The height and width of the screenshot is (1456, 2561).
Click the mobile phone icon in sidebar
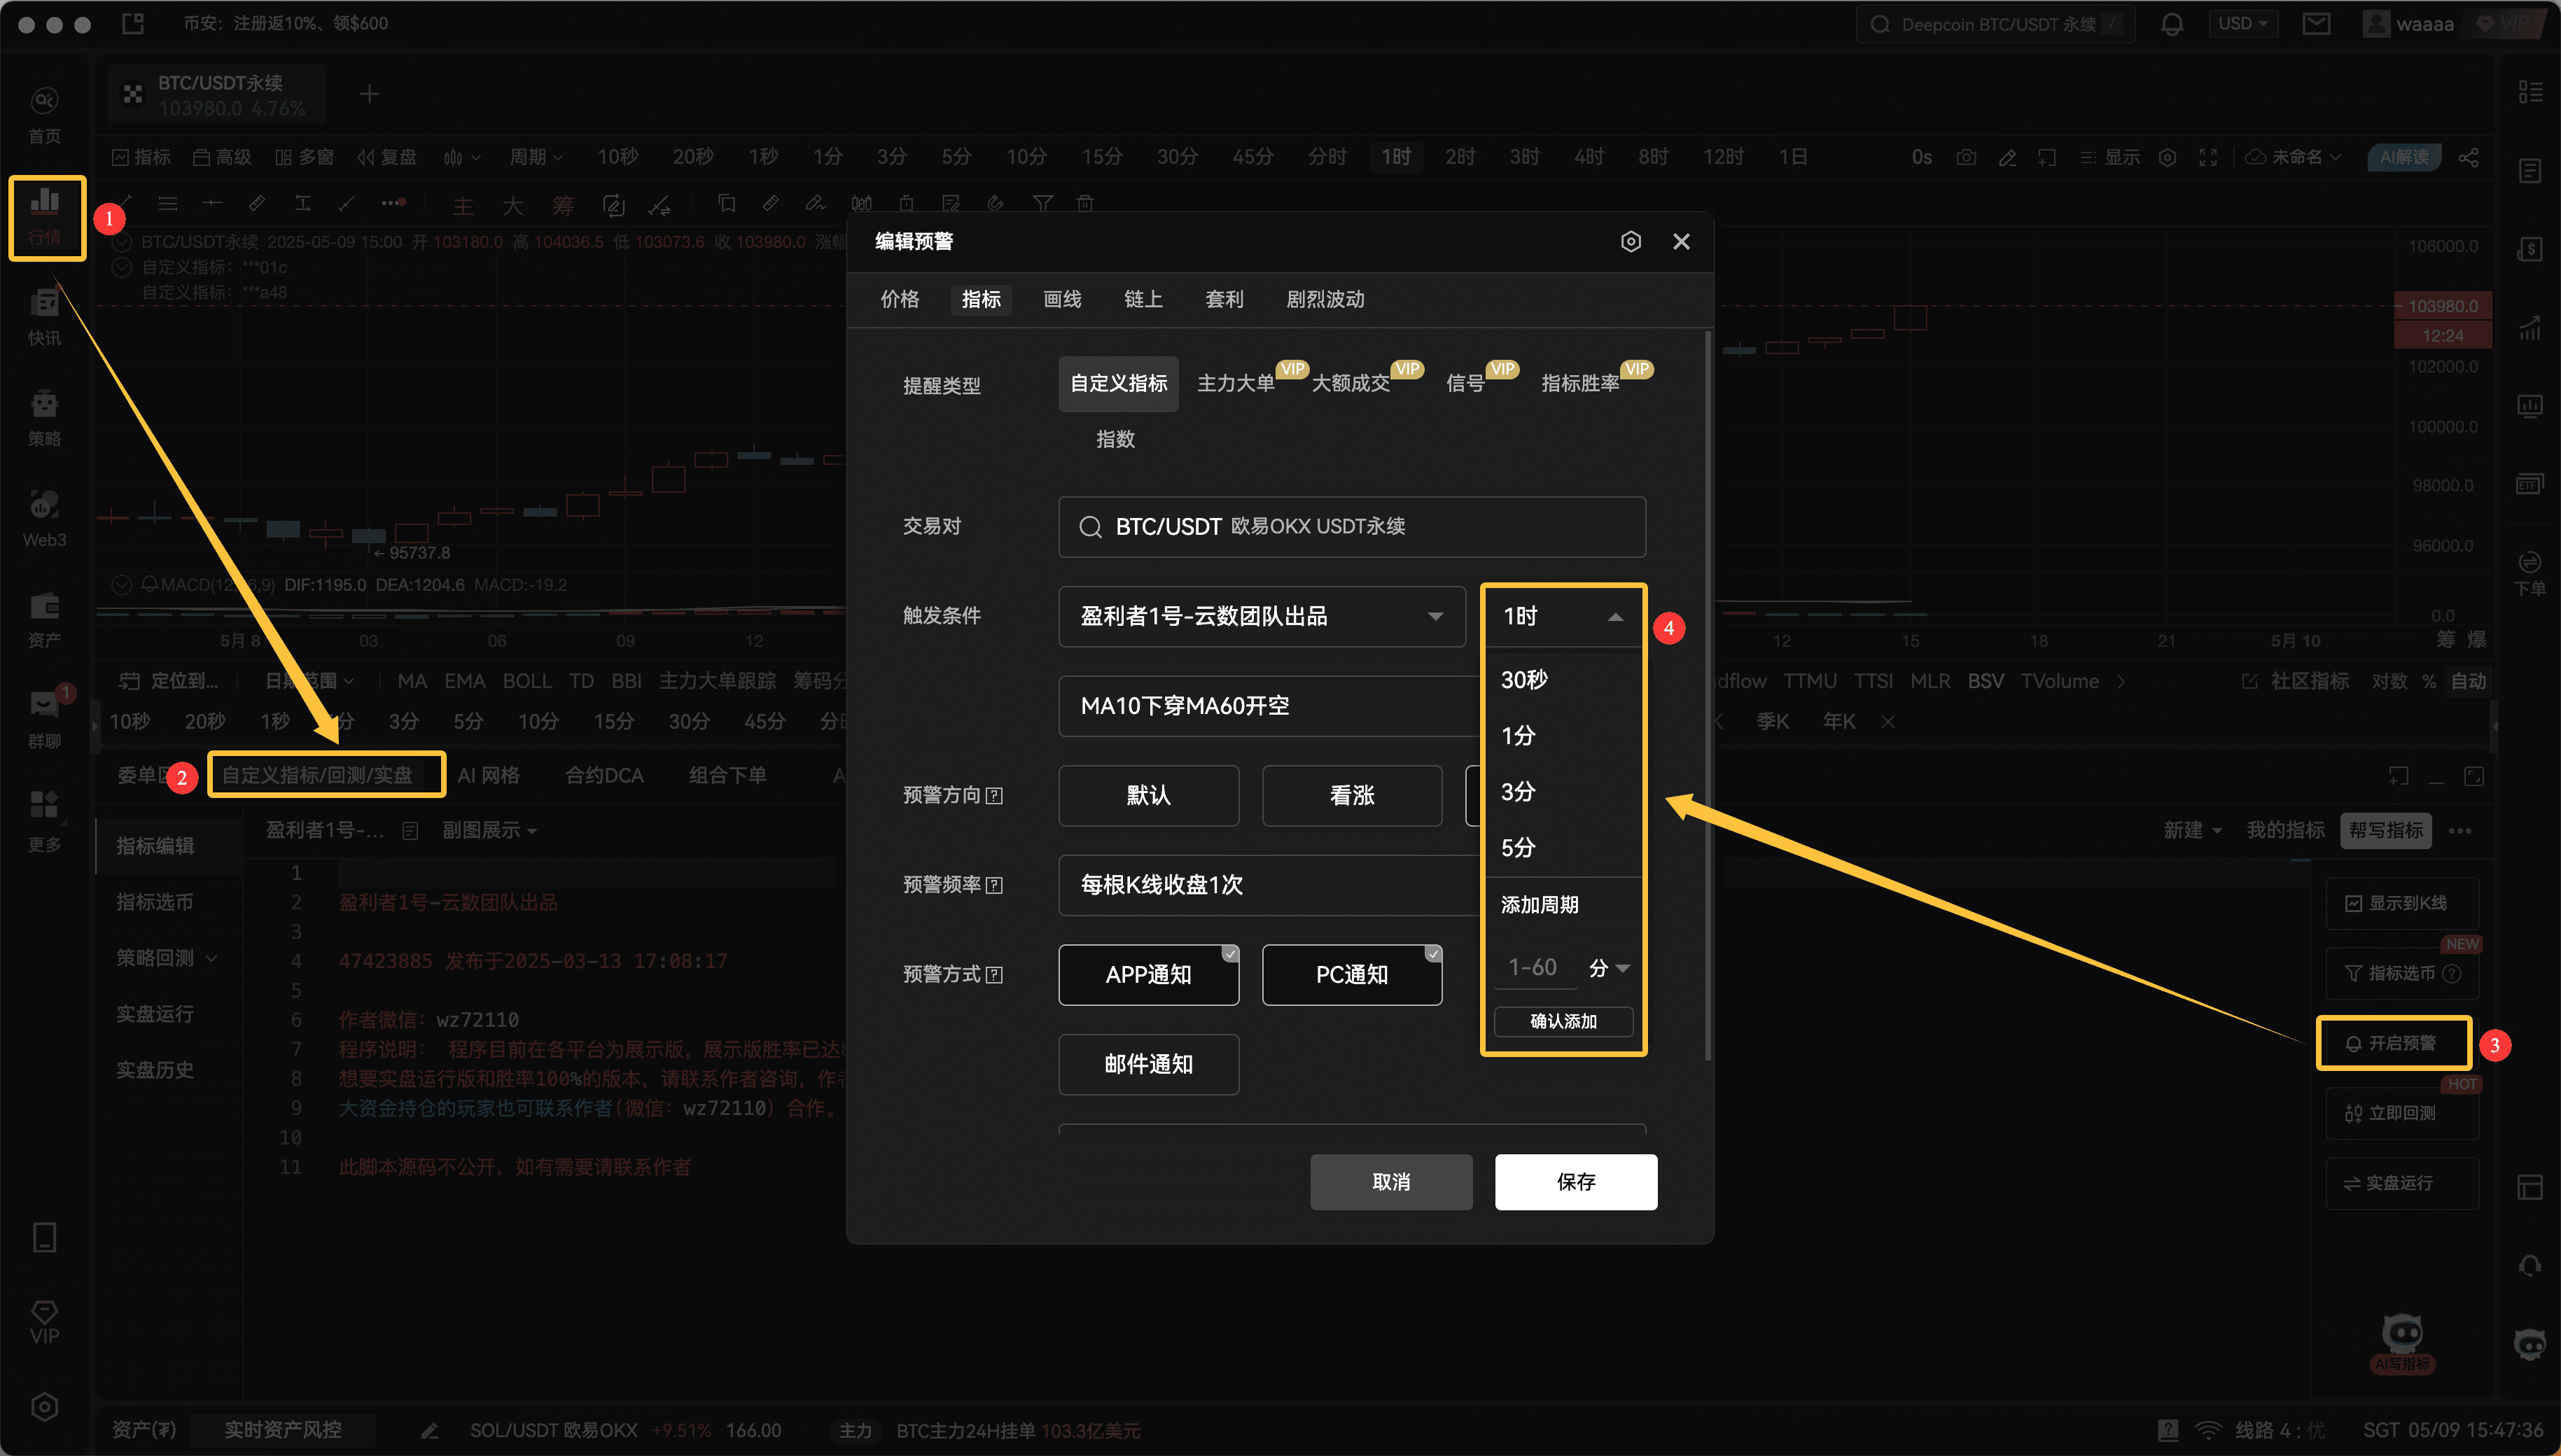44,1237
